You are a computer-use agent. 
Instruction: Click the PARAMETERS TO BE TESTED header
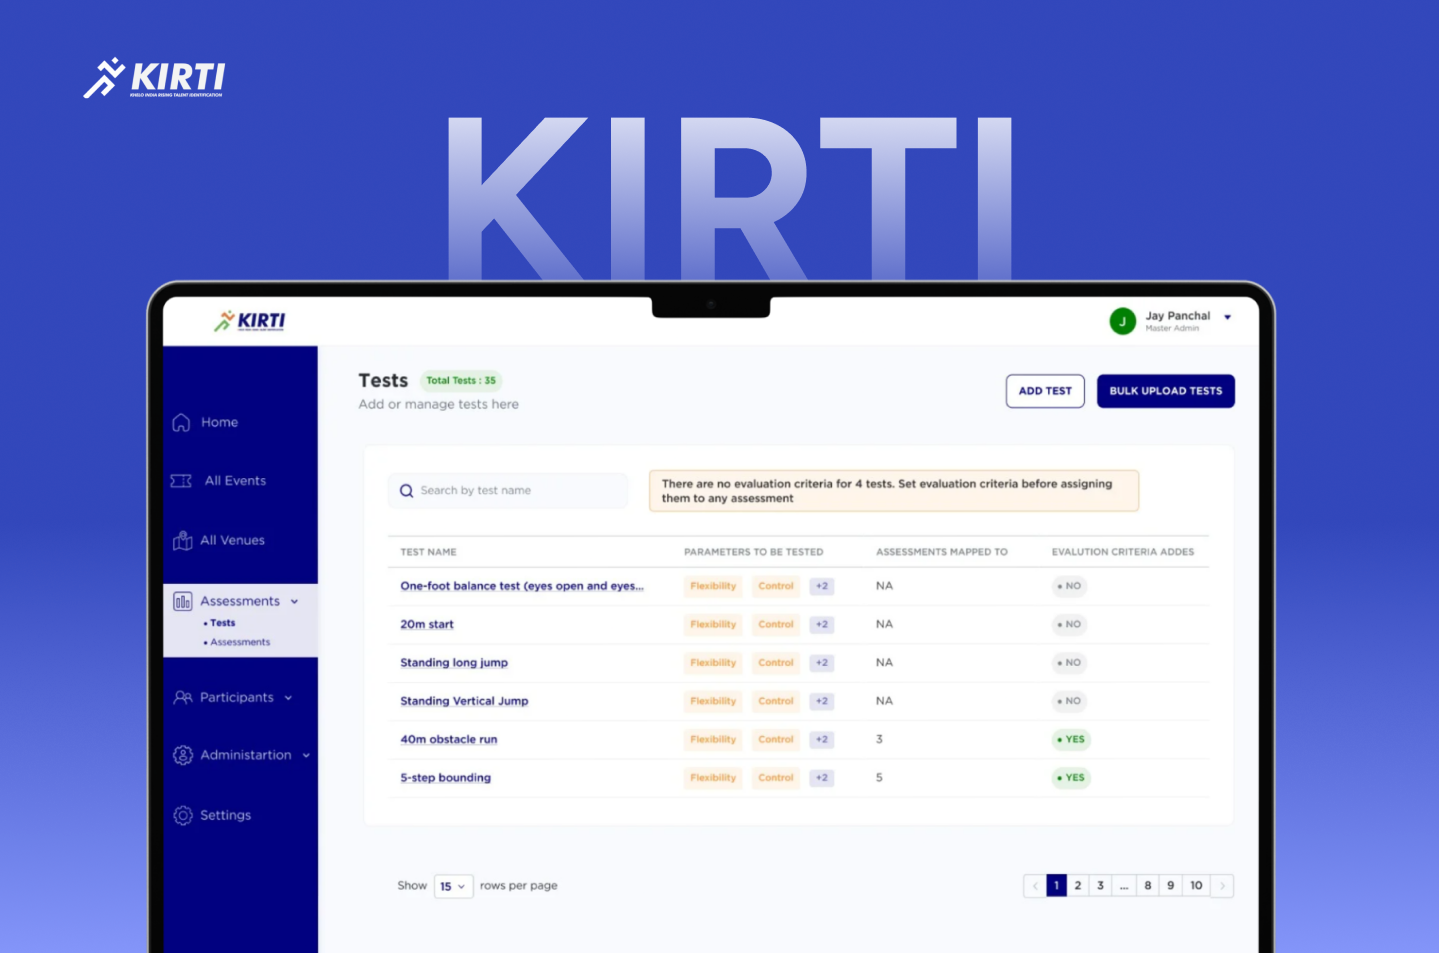[754, 552]
